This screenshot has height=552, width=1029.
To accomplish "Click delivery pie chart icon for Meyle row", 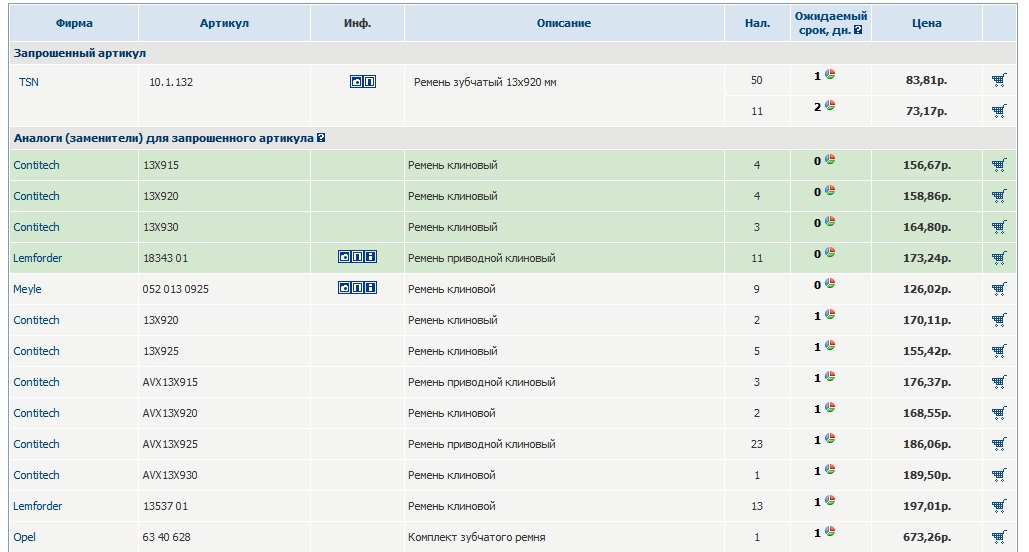I will coord(830,285).
